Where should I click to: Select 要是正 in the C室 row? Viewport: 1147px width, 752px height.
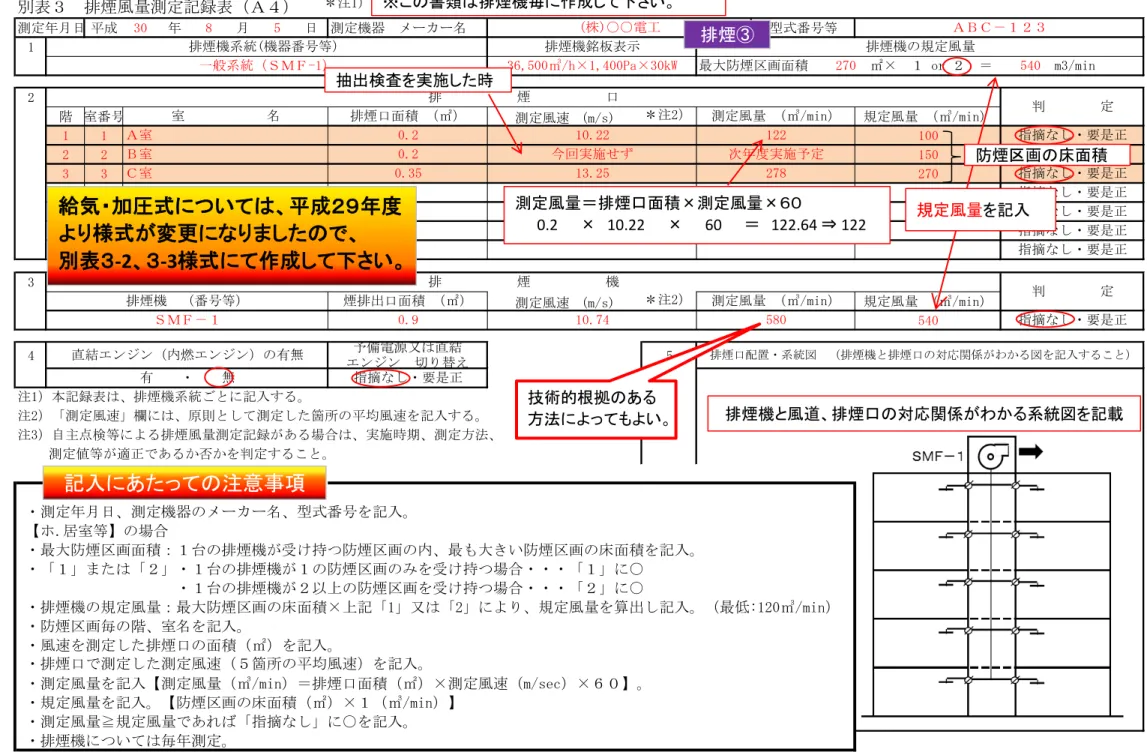pyautogui.click(x=1106, y=173)
